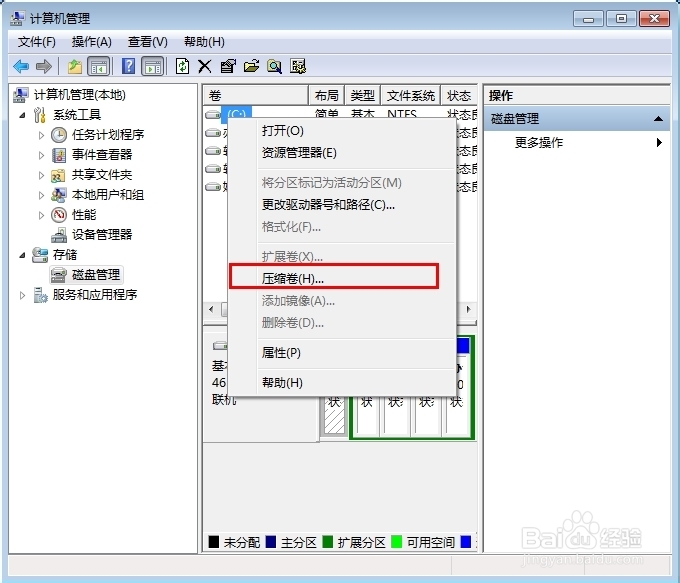Toggle the show/hide console tree icon

point(98,66)
